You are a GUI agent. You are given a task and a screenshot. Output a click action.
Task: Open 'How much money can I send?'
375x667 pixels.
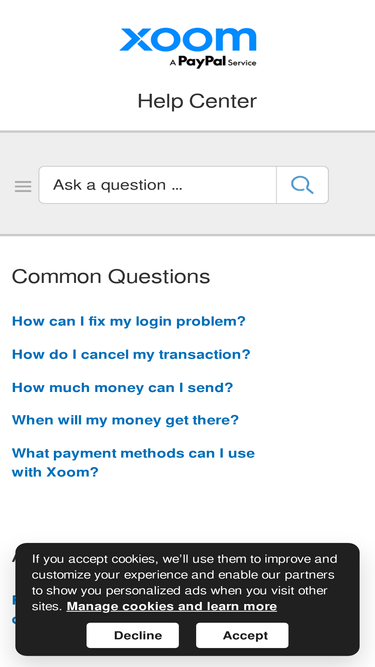pos(122,388)
